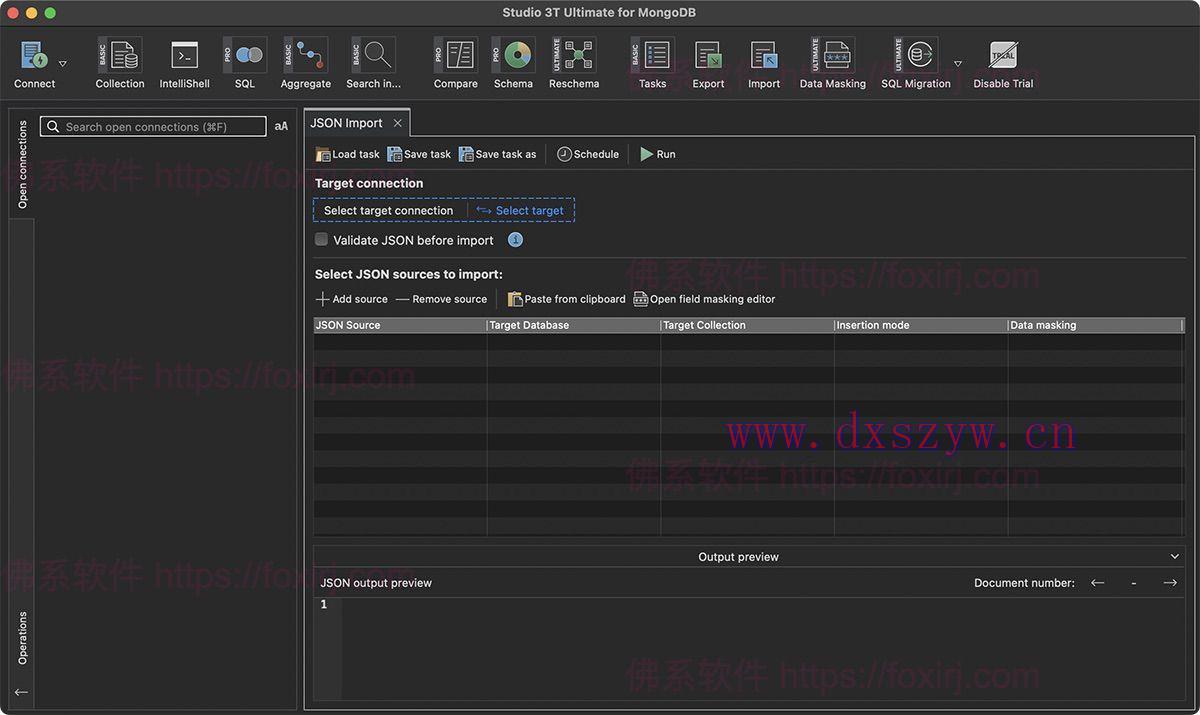
Task: Expand the SQL Migration dropdown arrow
Action: pyautogui.click(x=958, y=63)
